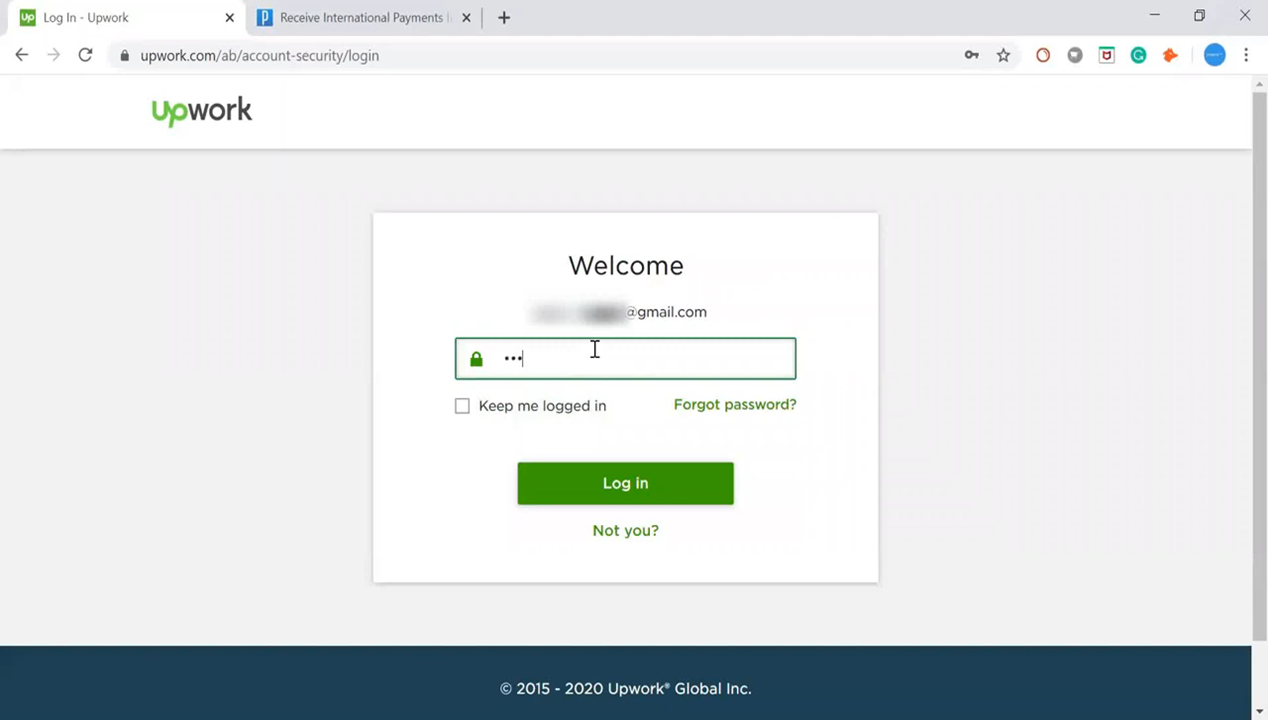Open saved passwords key icon
Image resolution: width=1268 pixels, height=720 pixels.
click(x=971, y=56)
